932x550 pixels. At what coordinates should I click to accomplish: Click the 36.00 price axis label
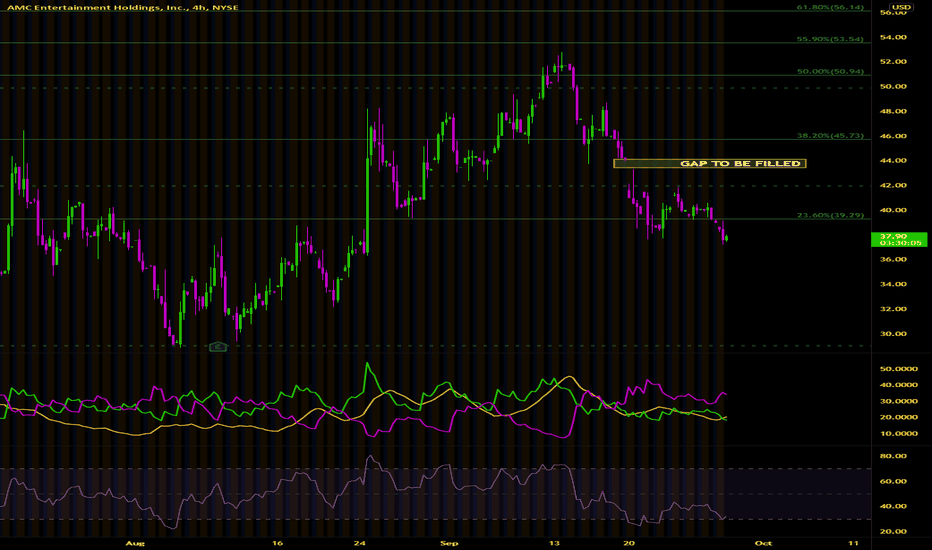tap(893, 259)
